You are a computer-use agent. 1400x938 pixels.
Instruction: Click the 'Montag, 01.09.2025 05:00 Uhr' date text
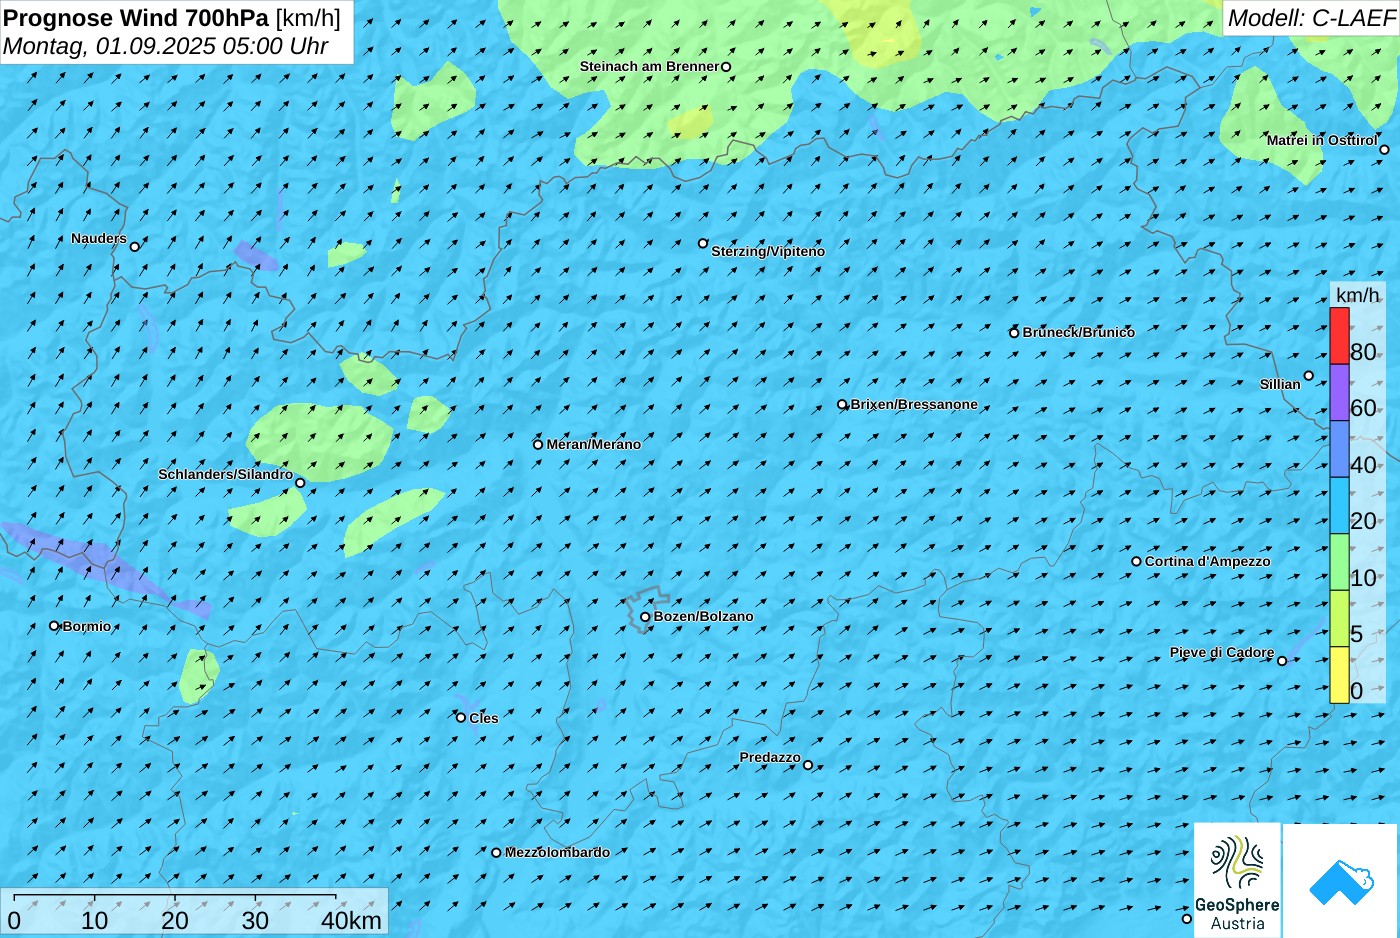(166, 46)
